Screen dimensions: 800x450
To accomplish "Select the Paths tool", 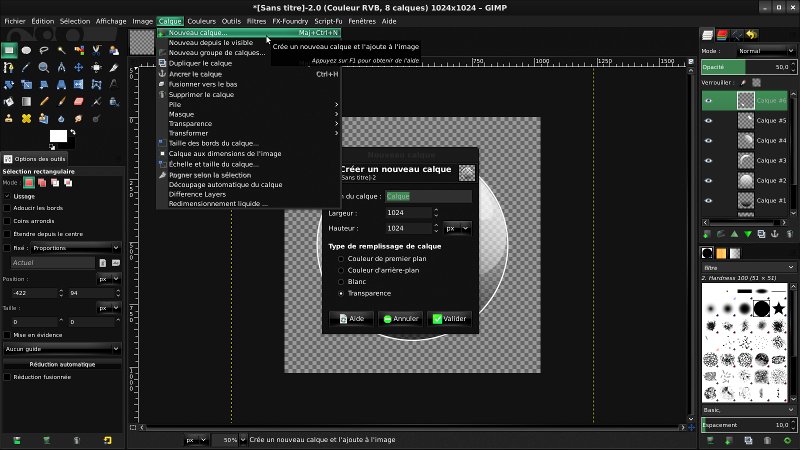I will pos(9,67).
